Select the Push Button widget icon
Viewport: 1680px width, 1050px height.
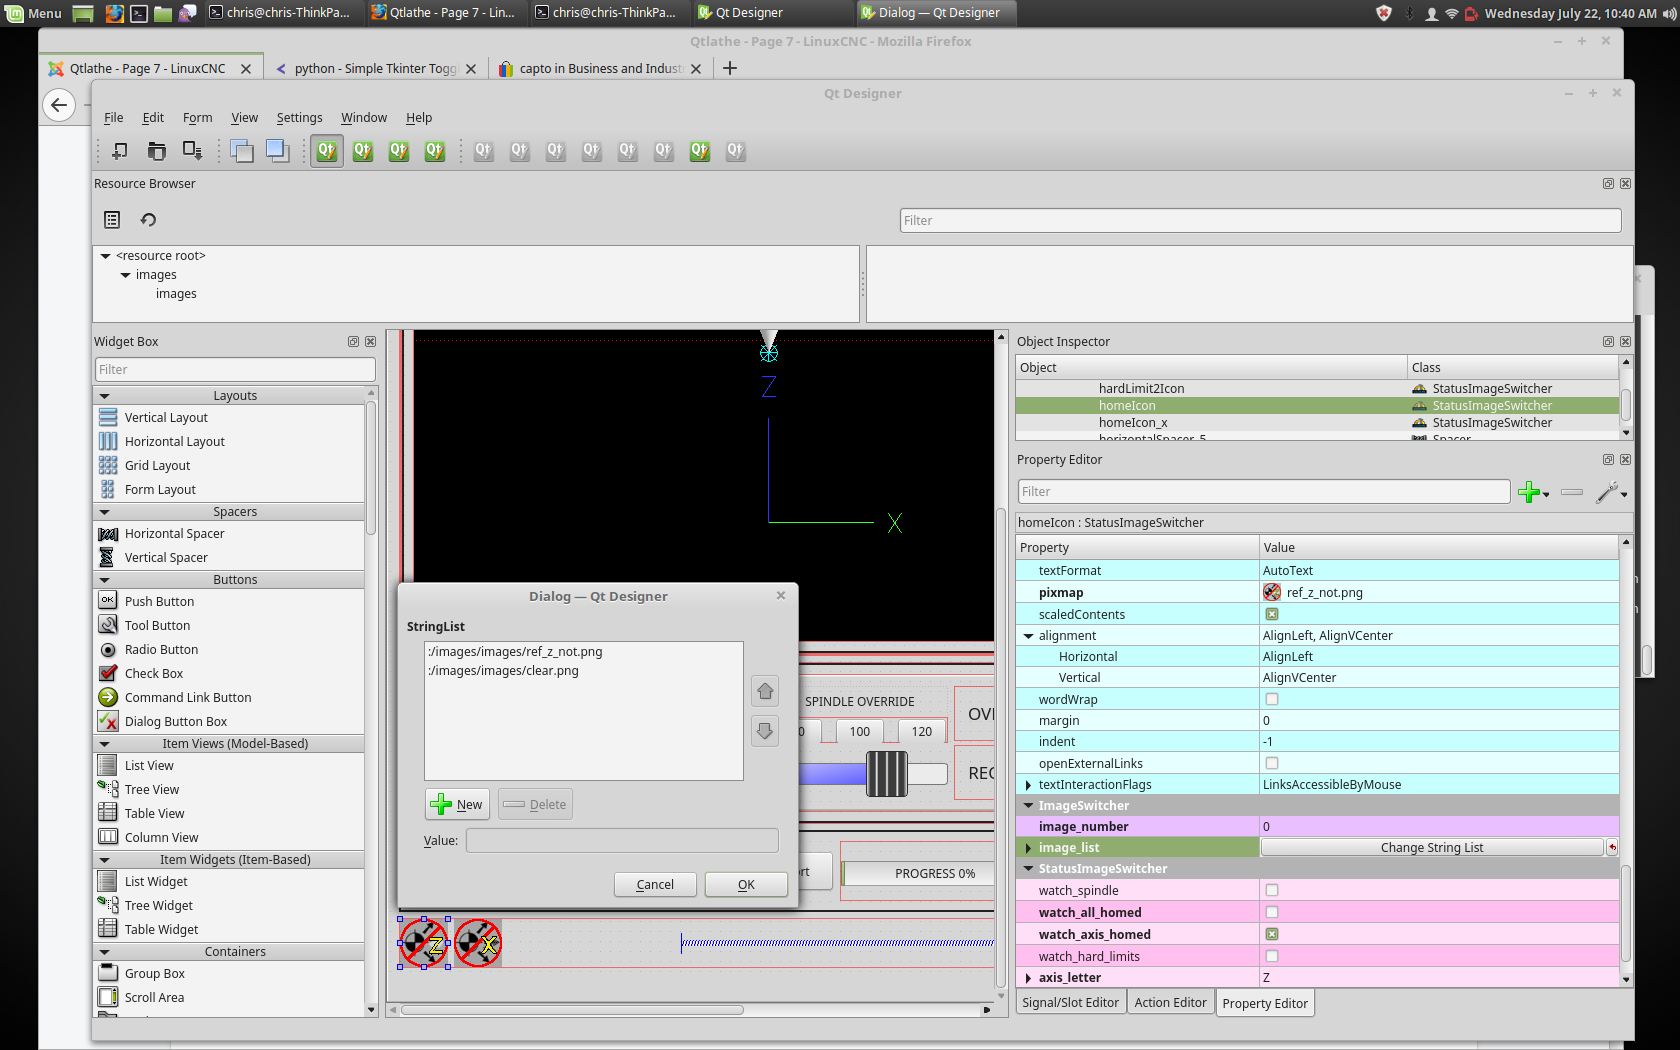click(x=107, y=600)
